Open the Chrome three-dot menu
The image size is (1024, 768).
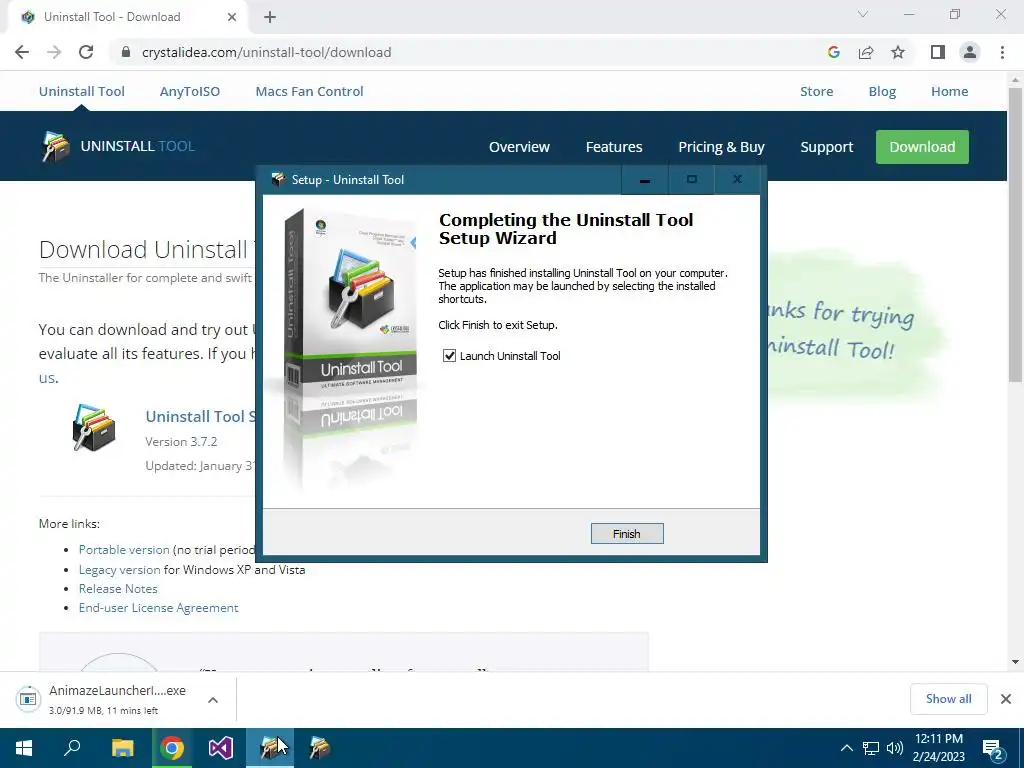click(1002, 52)
